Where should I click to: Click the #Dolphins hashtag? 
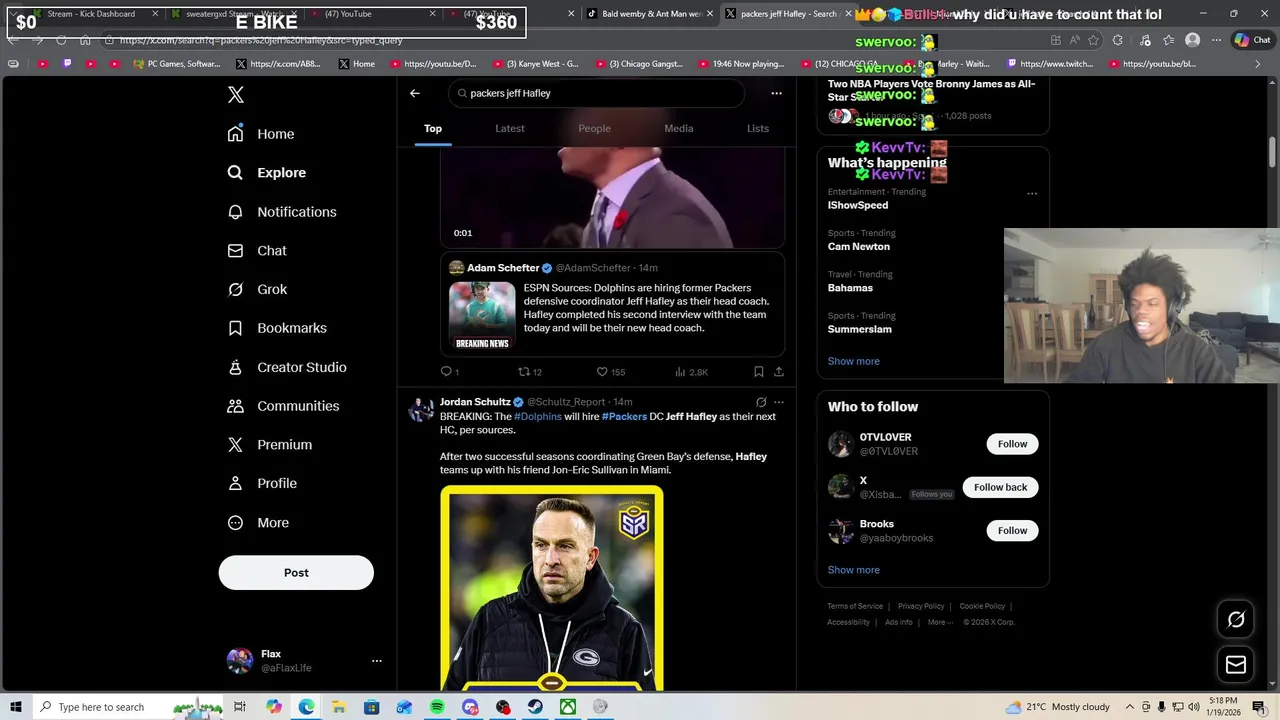tap(538, 417)
